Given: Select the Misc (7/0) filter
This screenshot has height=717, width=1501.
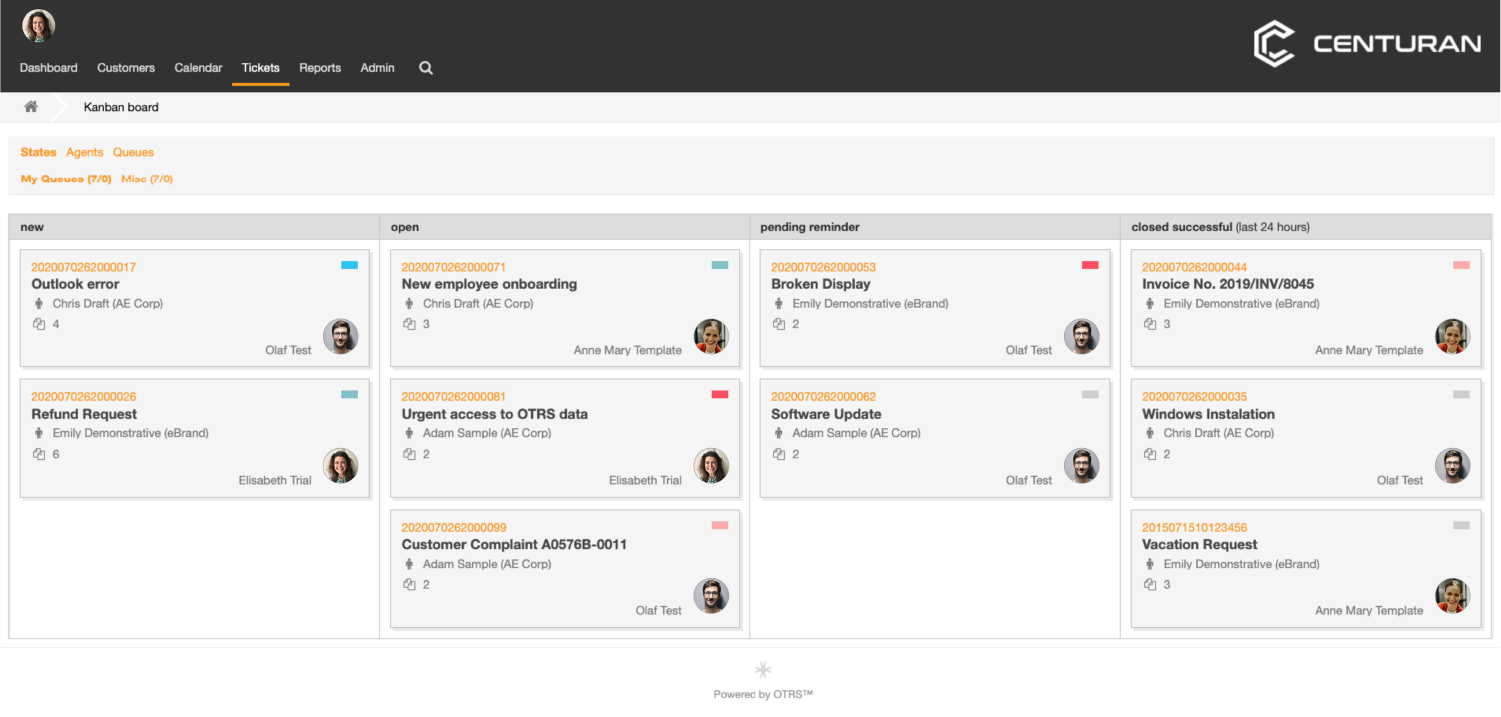Looking at the screenshot, I should coord(147,179).
